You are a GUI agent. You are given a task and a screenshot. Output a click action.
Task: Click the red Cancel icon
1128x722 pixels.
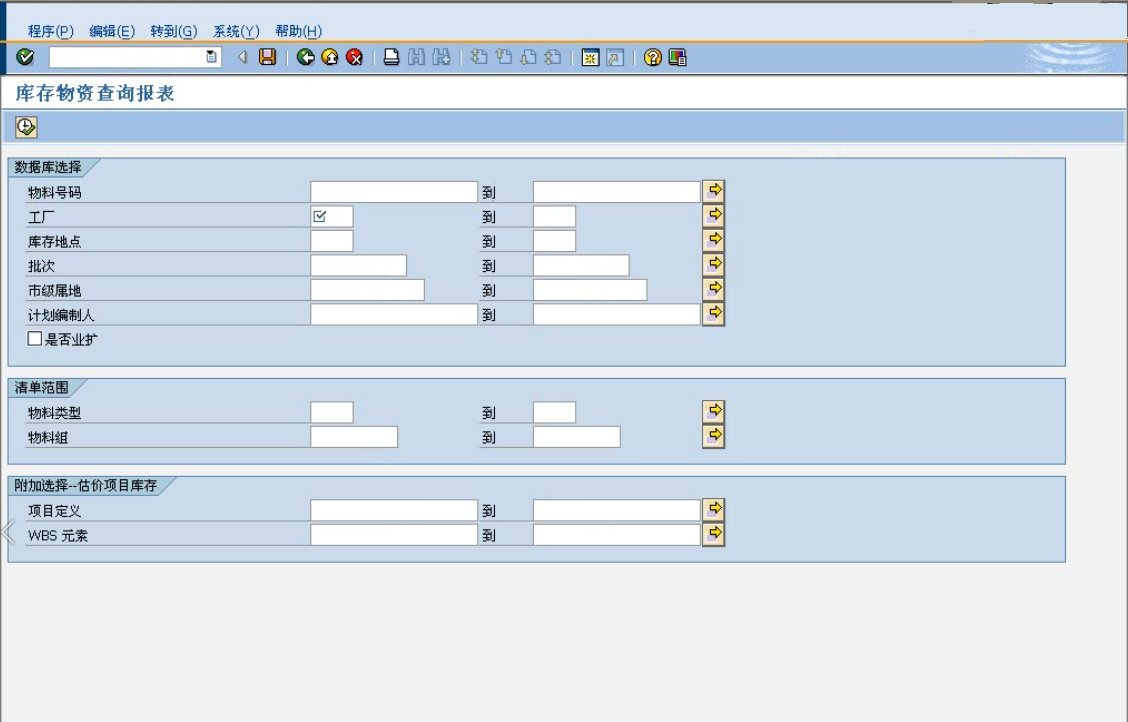[354, 57]
